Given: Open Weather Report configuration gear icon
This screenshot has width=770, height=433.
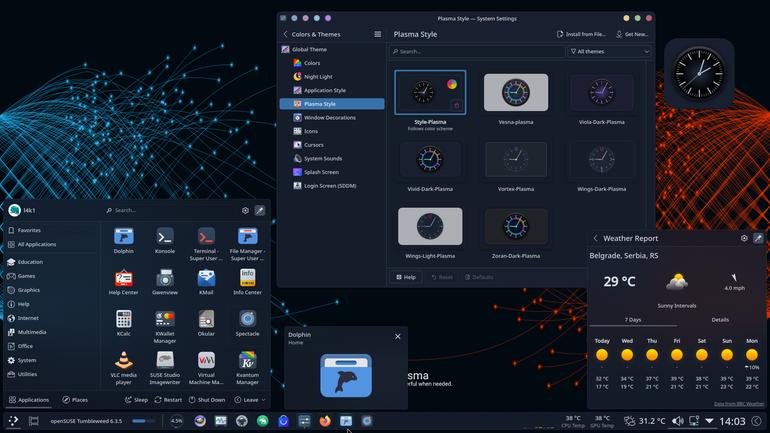Looking at the screenshot, I should click(x=744, y=238).
